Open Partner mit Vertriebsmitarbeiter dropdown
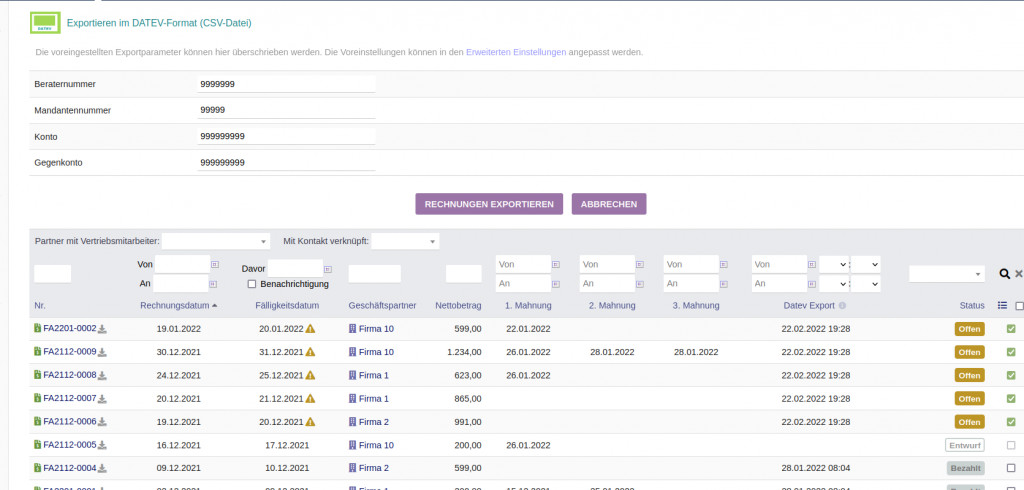Screen dimensions: 1024x490 point(216,241)
